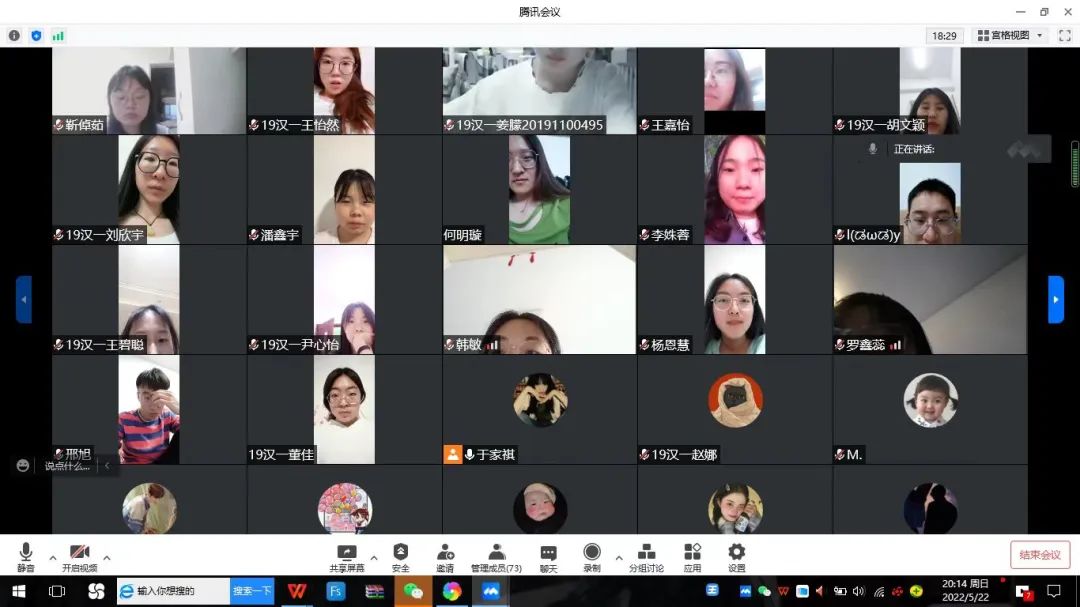Expand the audio options arrow beside mute
The height and width of the screenshot is (607, 1080).
pos(52,558)
